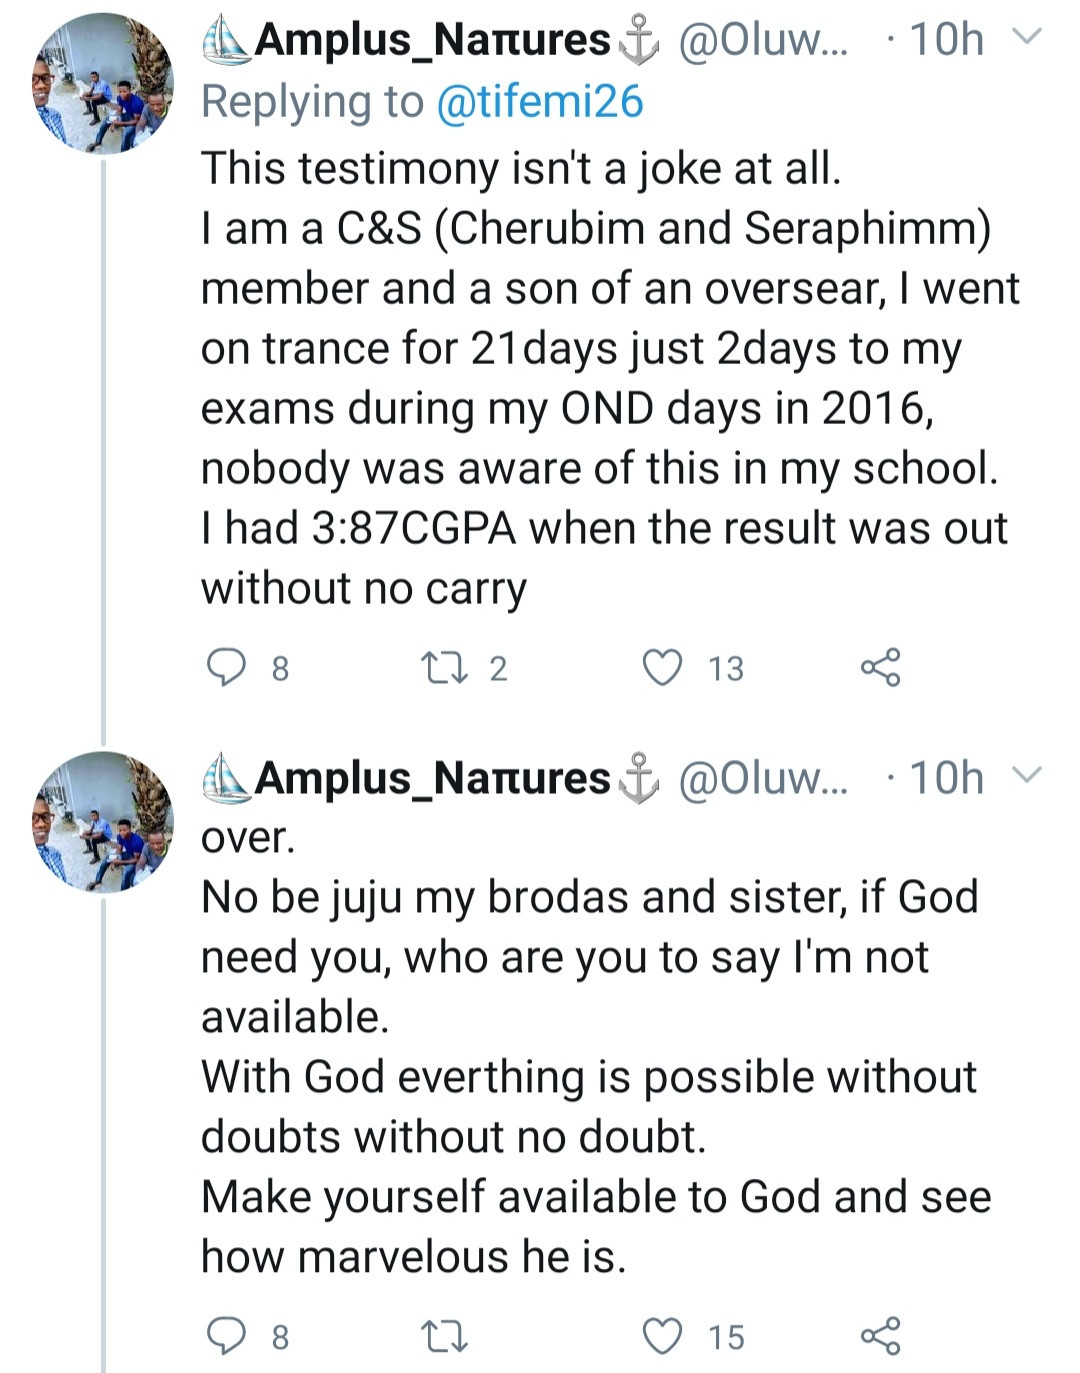Share the first tweet about C&S trance
Image resolution: width=1080 pixels, height=1373 pixels.
(880, 667)
